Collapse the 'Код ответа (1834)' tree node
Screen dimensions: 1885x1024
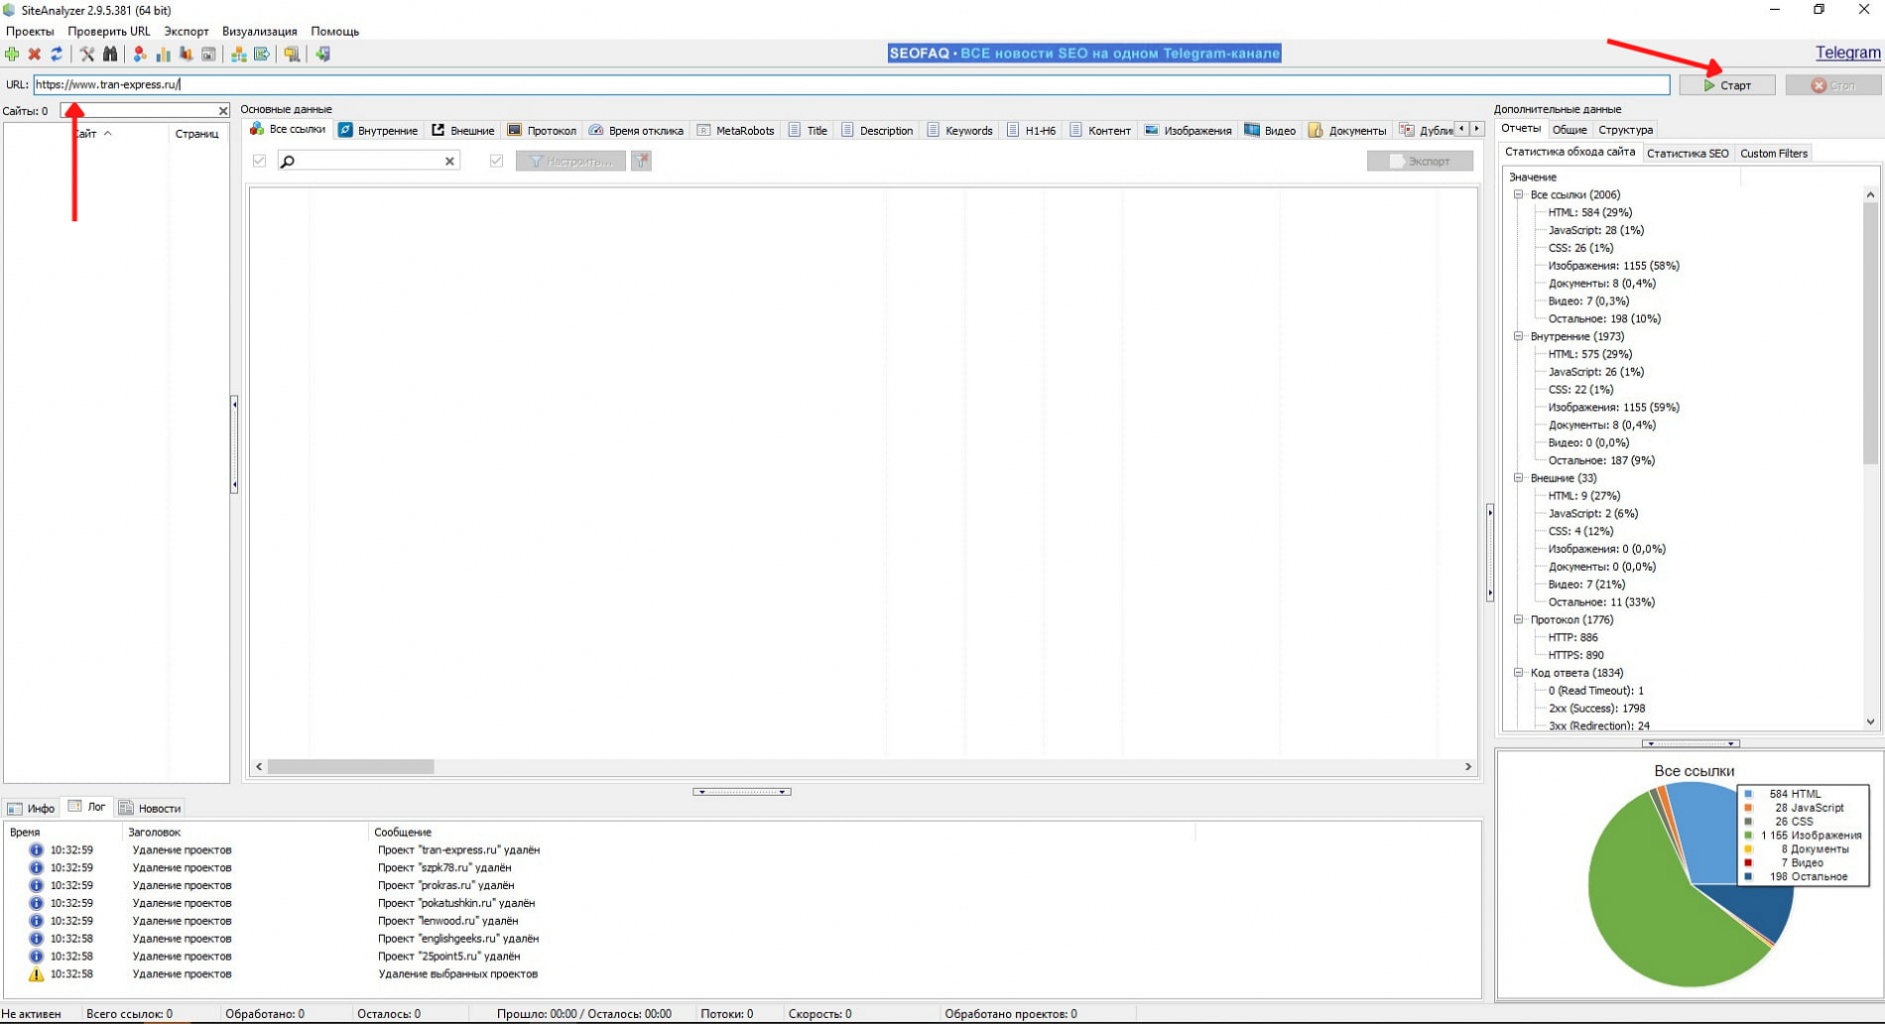point(1518,673)
